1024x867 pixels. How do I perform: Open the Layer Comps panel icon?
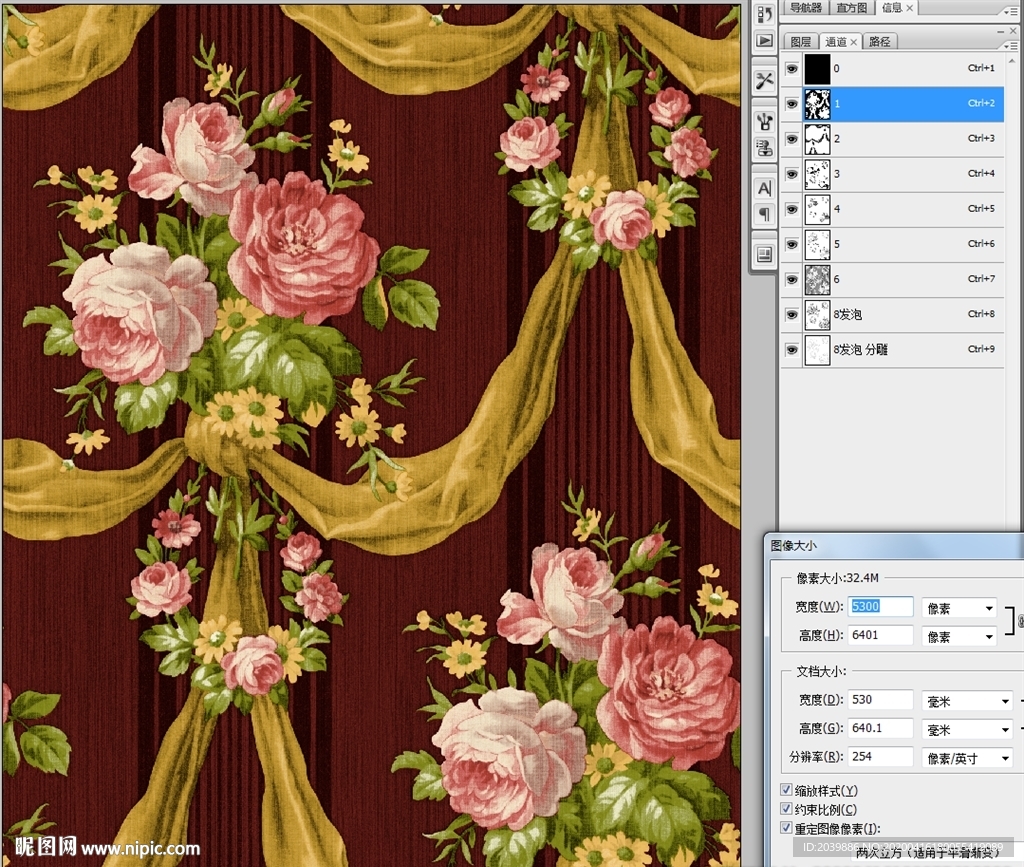click(764, 254)
